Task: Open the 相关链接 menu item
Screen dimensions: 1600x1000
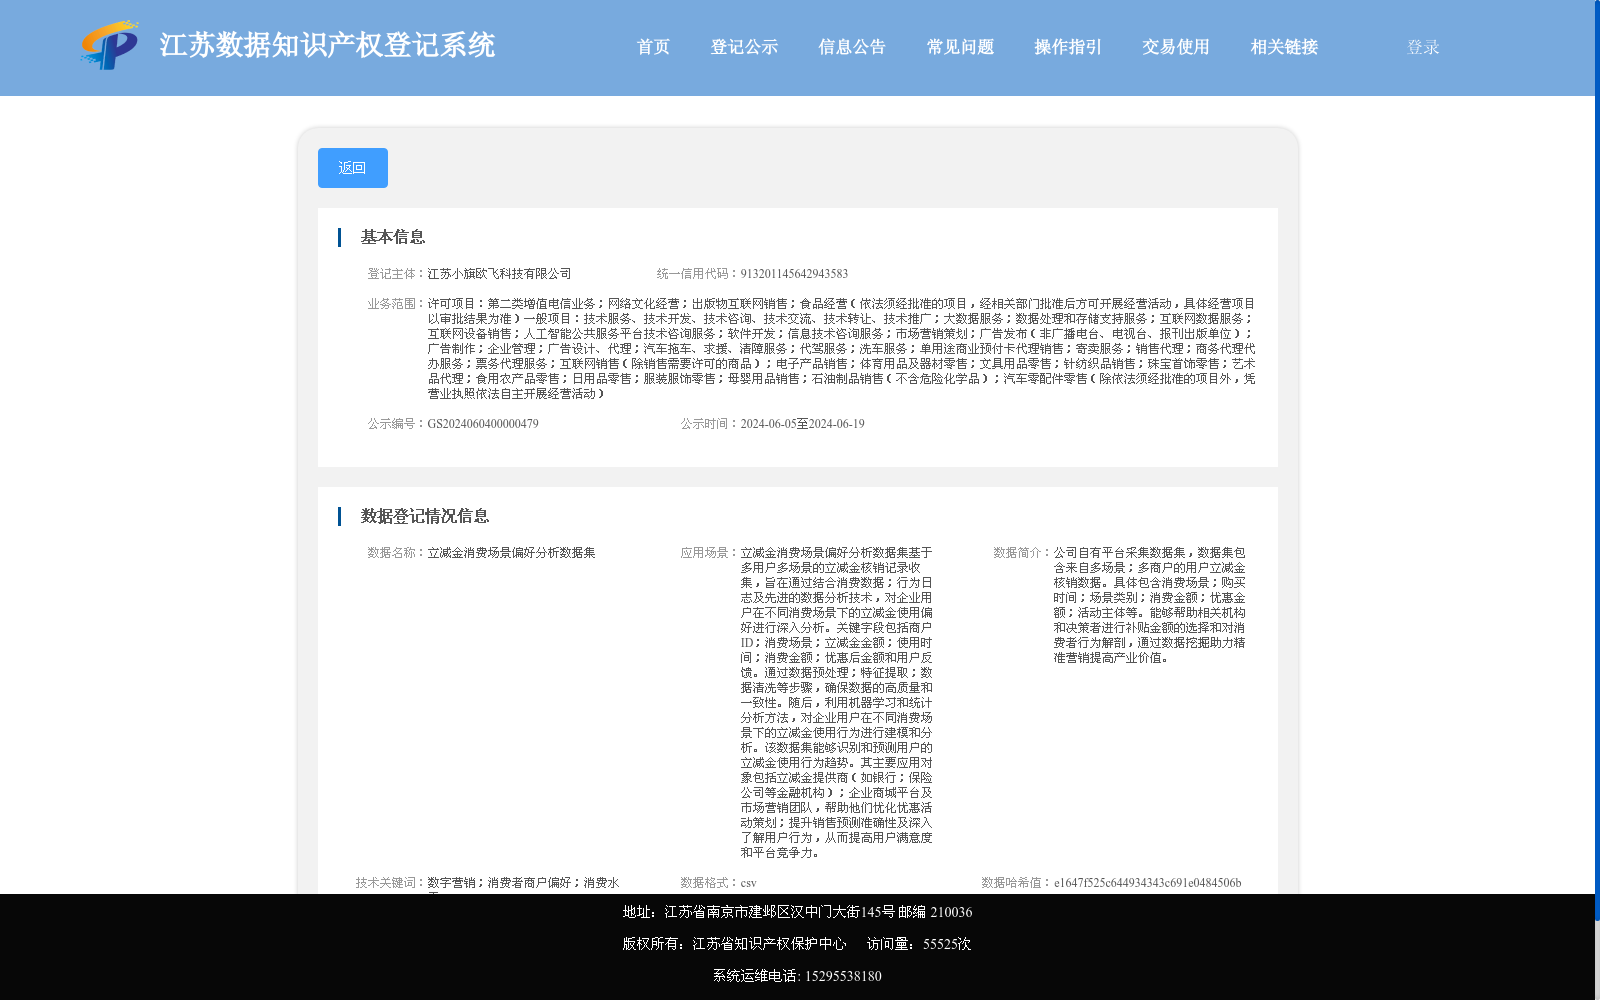Action: [x=1284, y=47]
